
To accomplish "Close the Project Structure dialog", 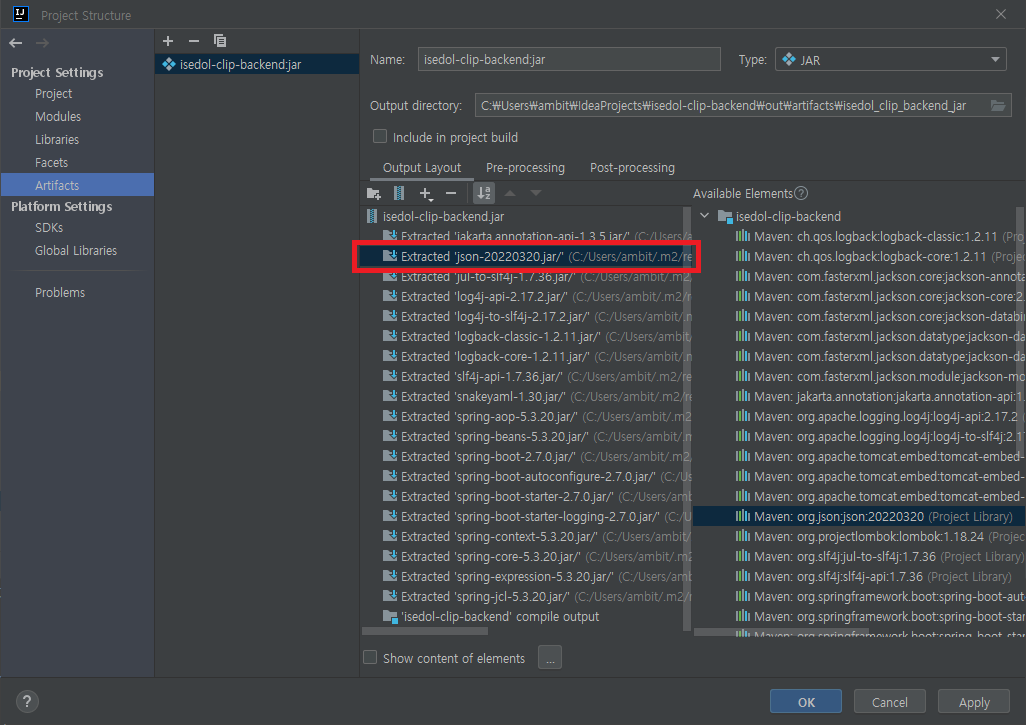I will click(1000, 14).
